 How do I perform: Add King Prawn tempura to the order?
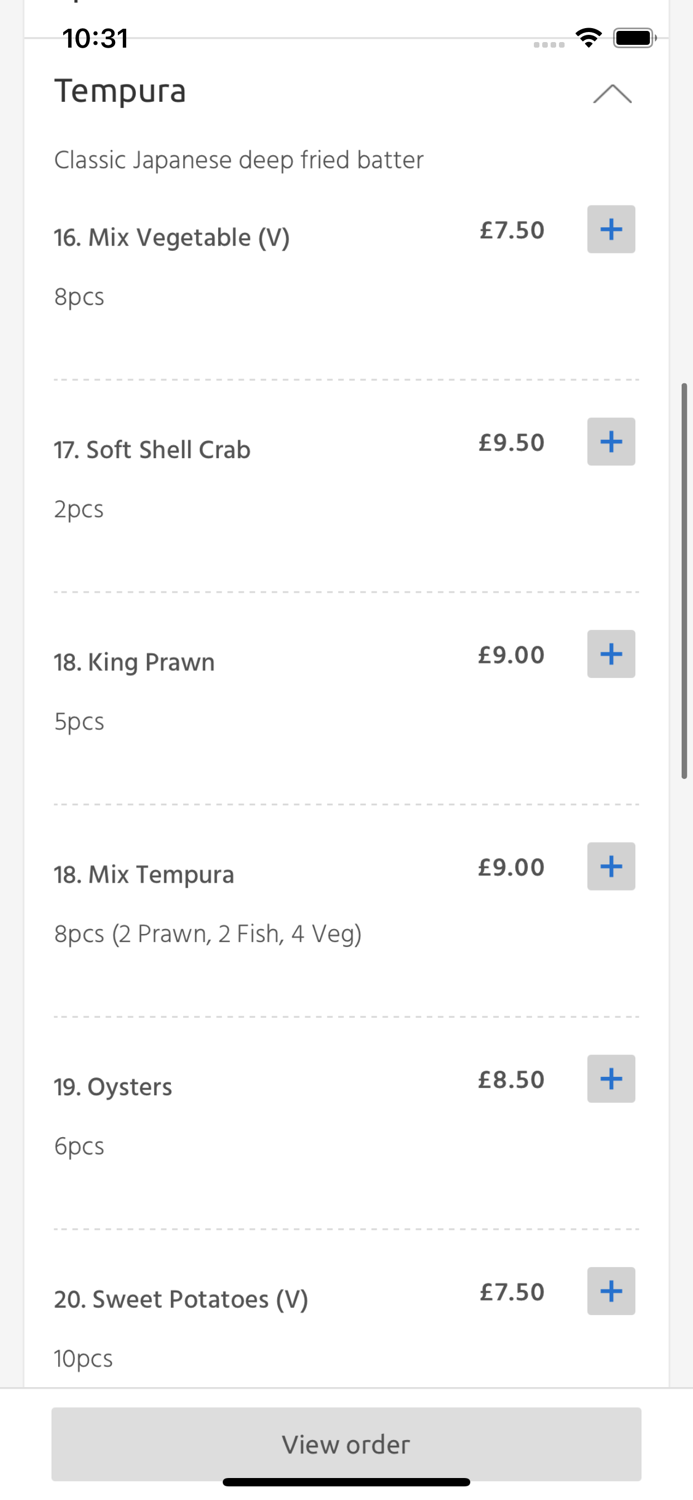point(610,654)
